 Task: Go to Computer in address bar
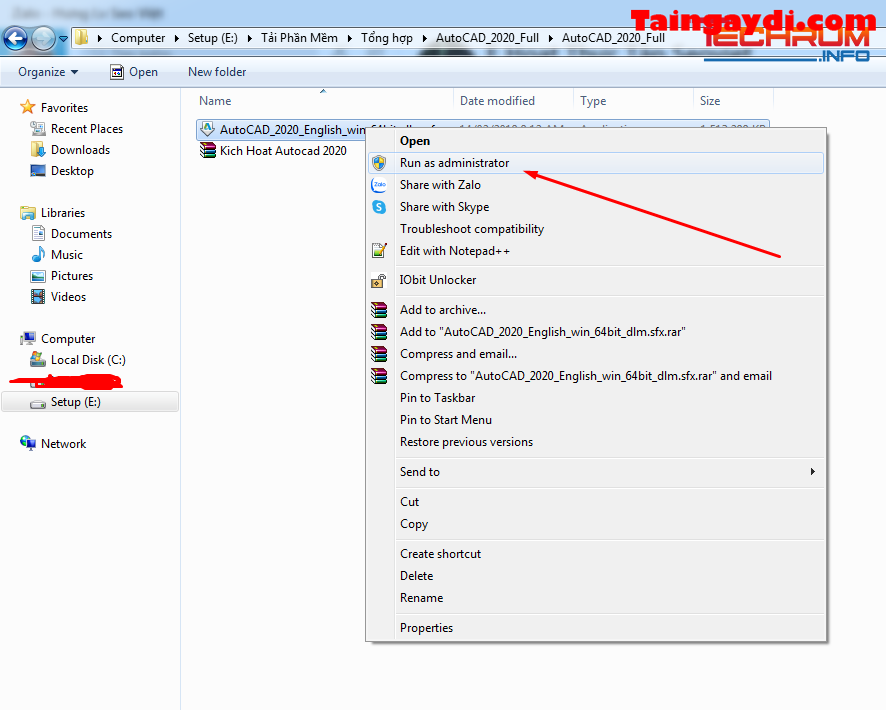138,38
